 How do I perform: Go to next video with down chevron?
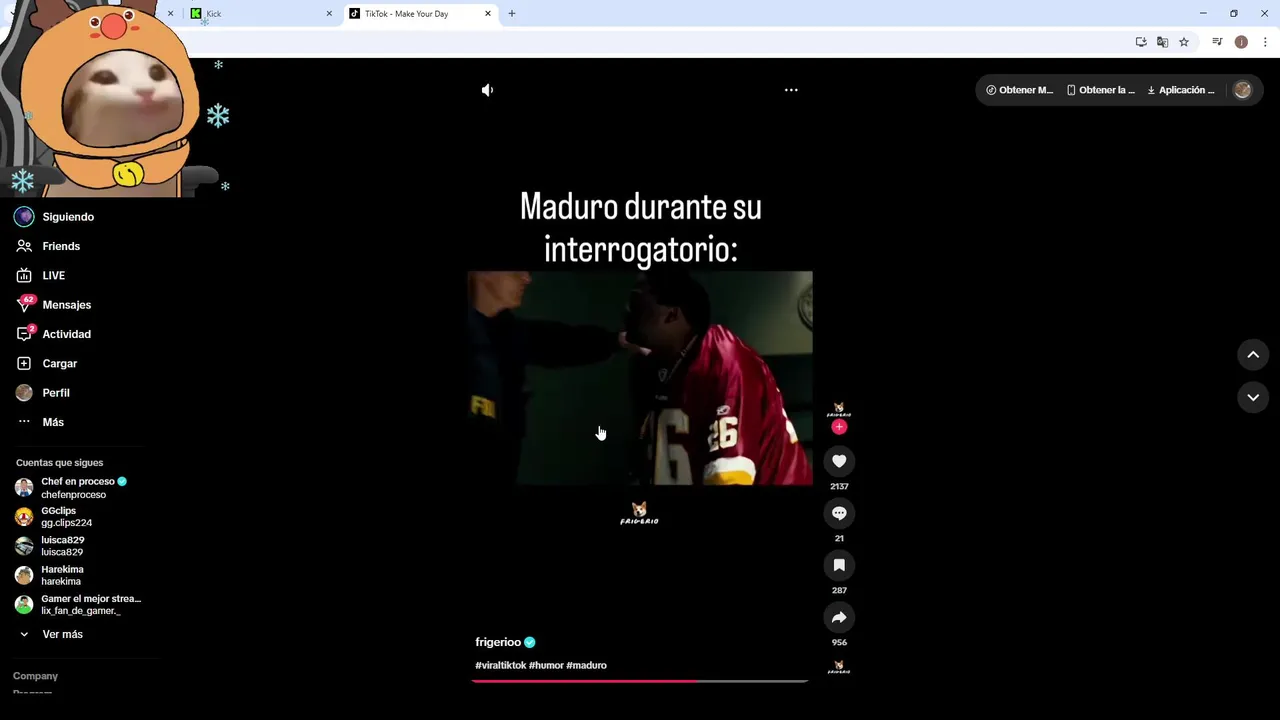pos(1253,397)
